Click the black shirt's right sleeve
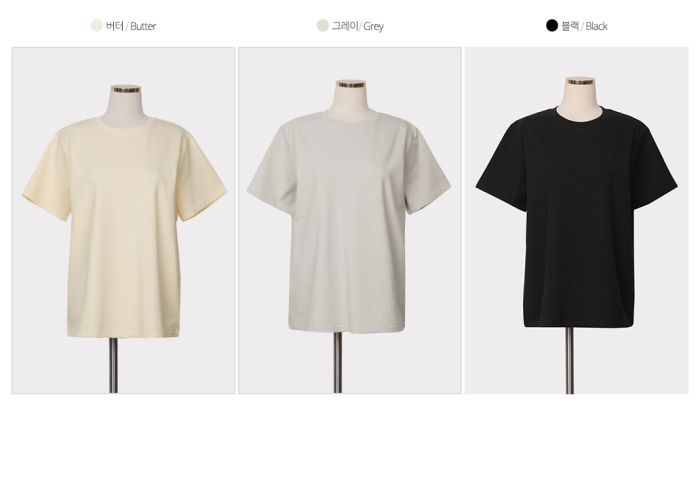 coord(653,170)
